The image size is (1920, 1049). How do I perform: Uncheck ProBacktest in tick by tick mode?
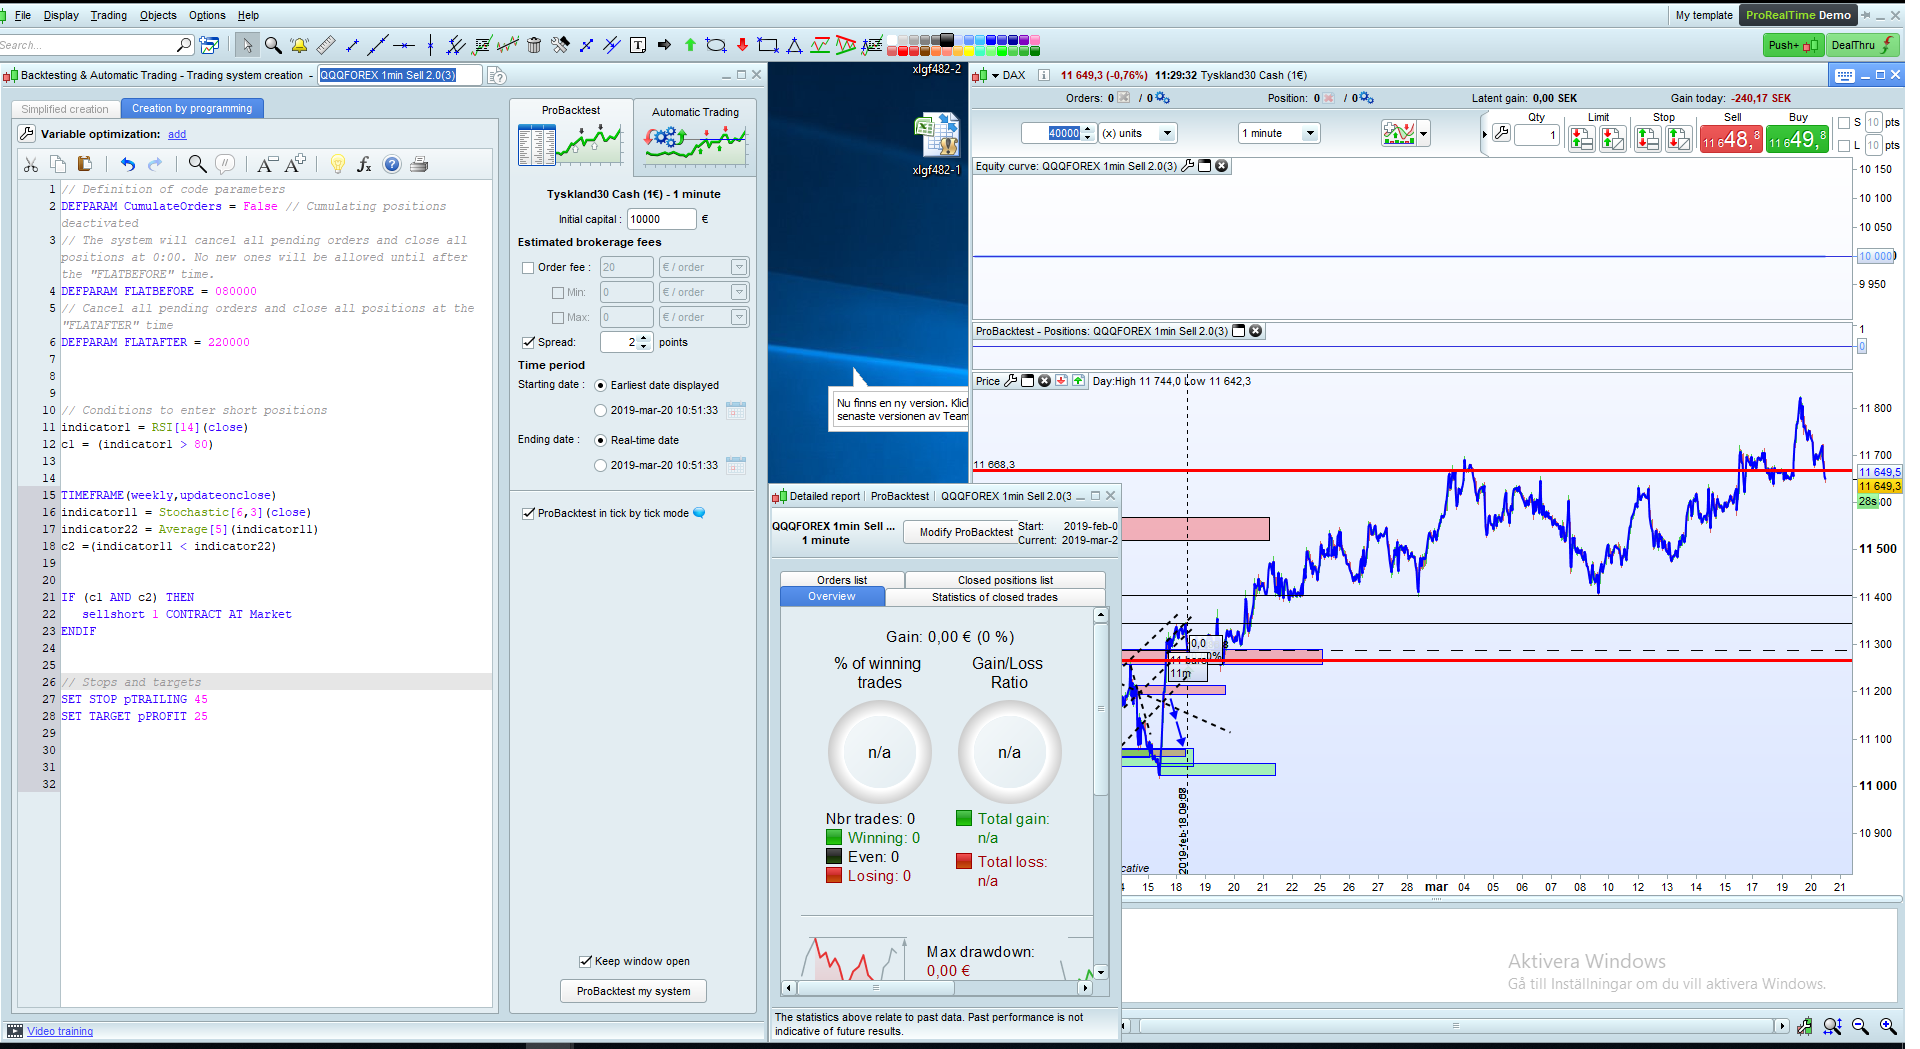tap(528, 514)
